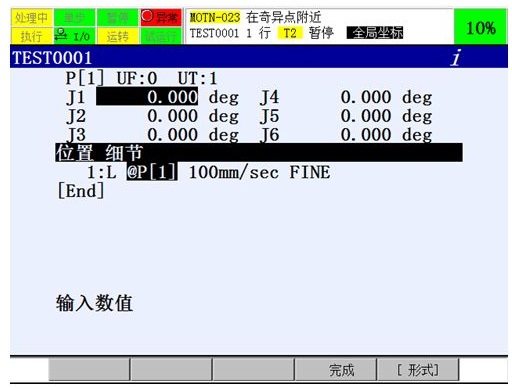Click the I/O status indicator
Image resolution: width=512 pixels, height=390 pixels.
75,36
